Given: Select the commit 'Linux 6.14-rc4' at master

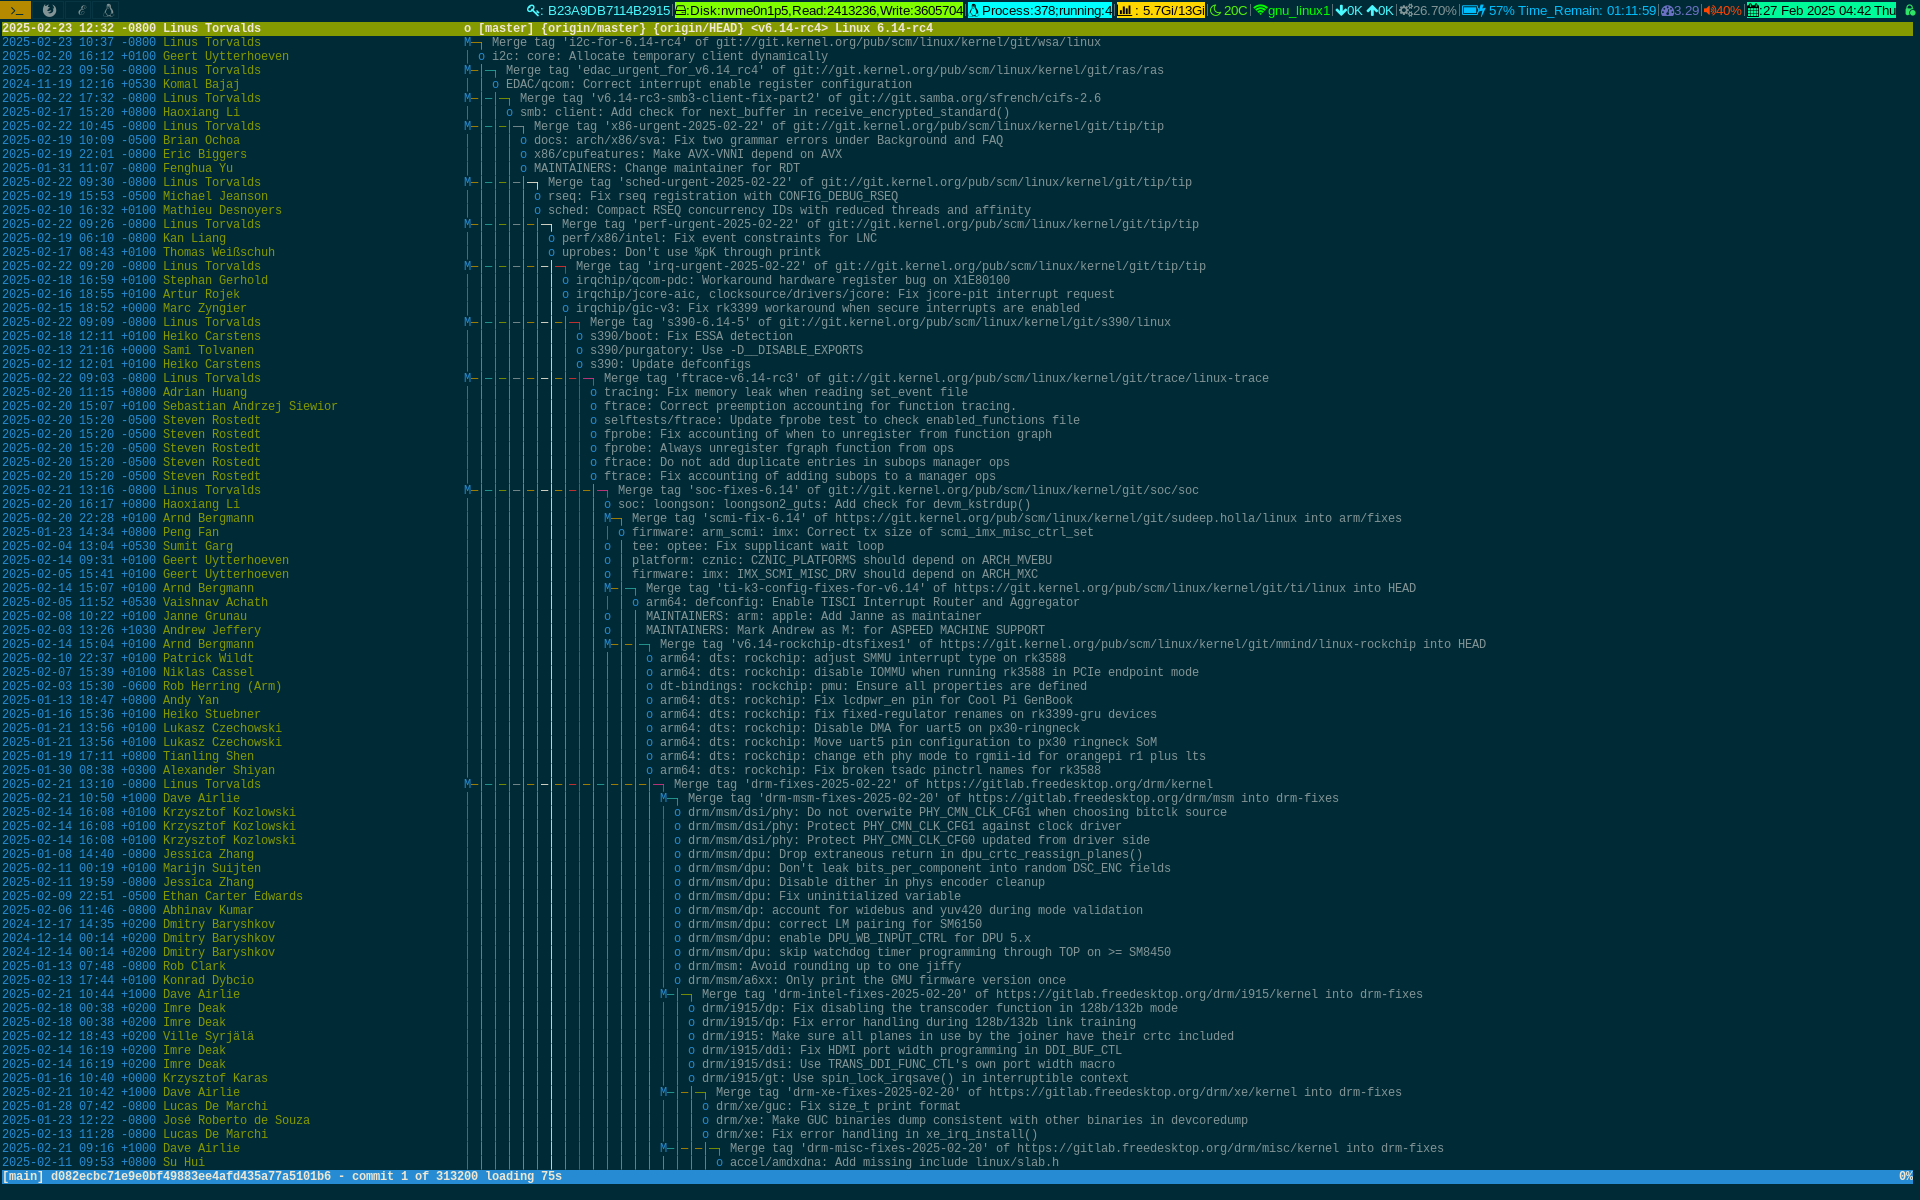Looking at the screenshot, I should click(x=956, y=29).
